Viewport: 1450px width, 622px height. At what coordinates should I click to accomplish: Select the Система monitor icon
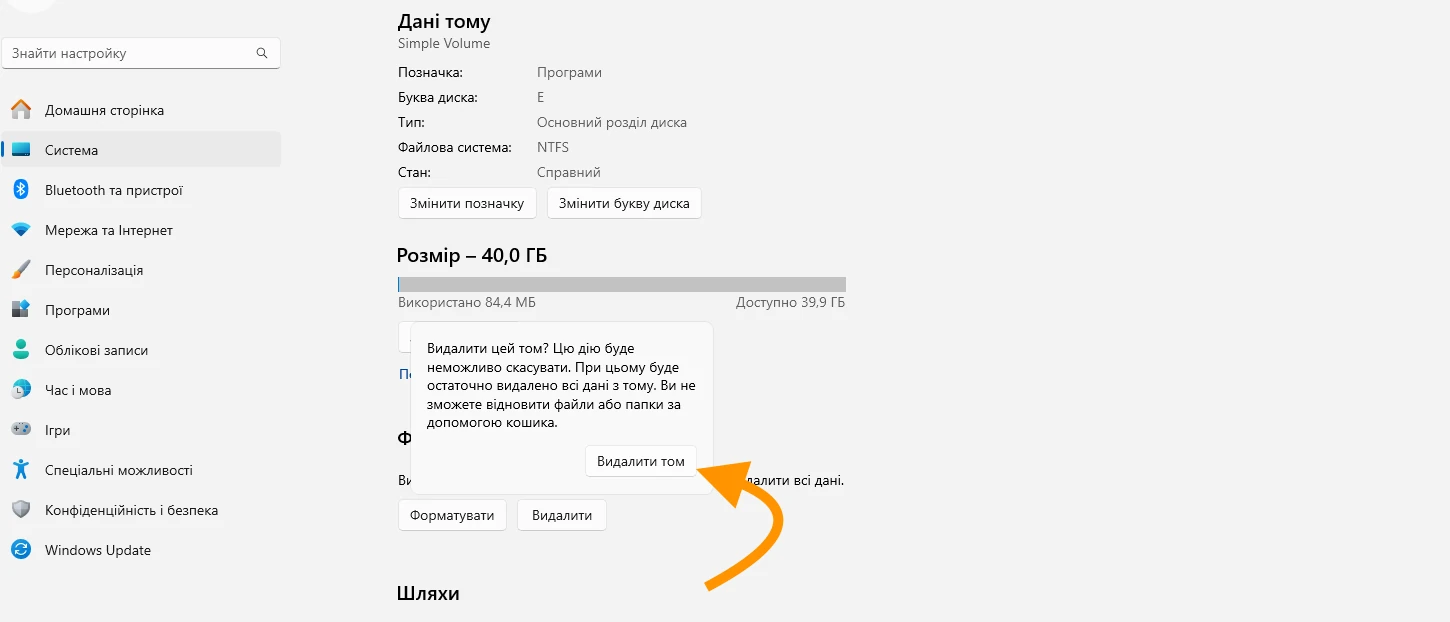pyautogui.click(x=21, y=150)
